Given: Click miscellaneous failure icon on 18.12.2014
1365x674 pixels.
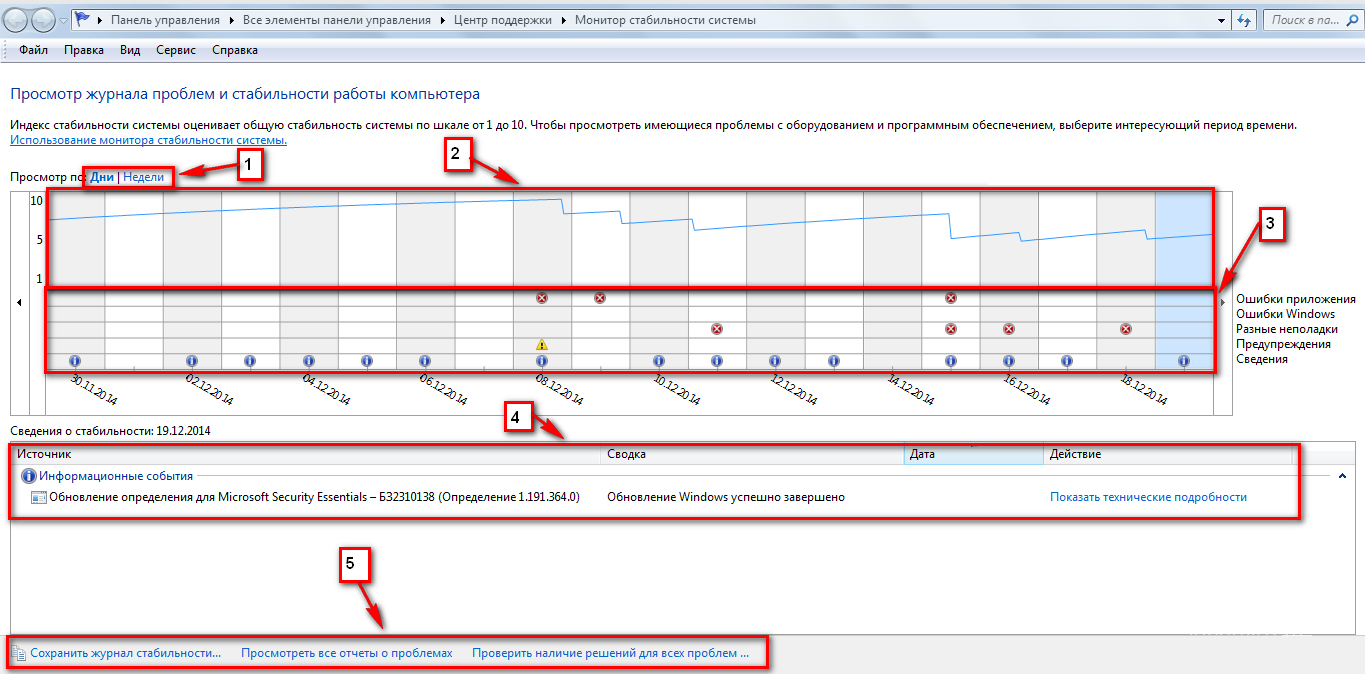Looking at the screenshot, I should coord(1126,329).
